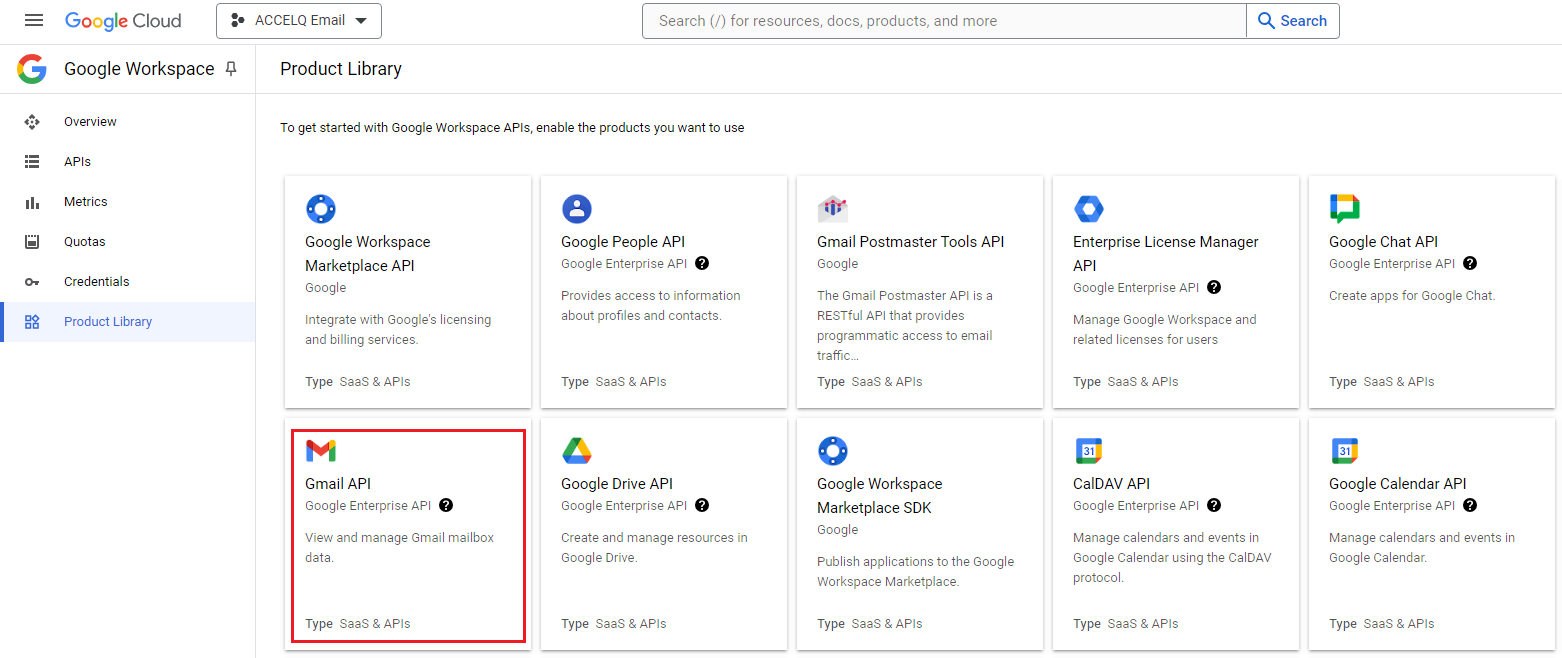Screen dimensions: 1562x658
Task: Click the Enterprise License Manager API icon
Action: (x=1089, y=209)
